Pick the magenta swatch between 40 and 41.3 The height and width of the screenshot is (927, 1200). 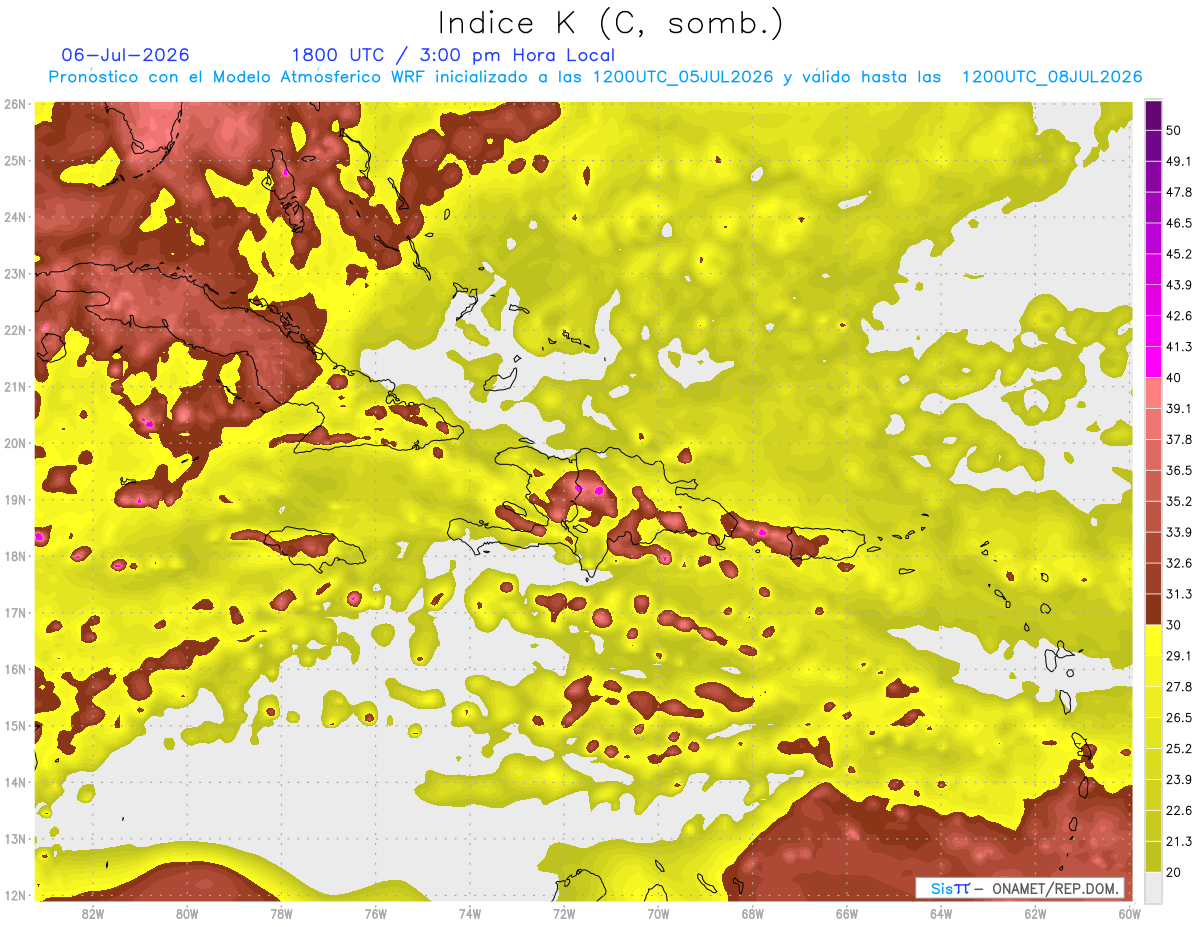[x=1153, y=362]
